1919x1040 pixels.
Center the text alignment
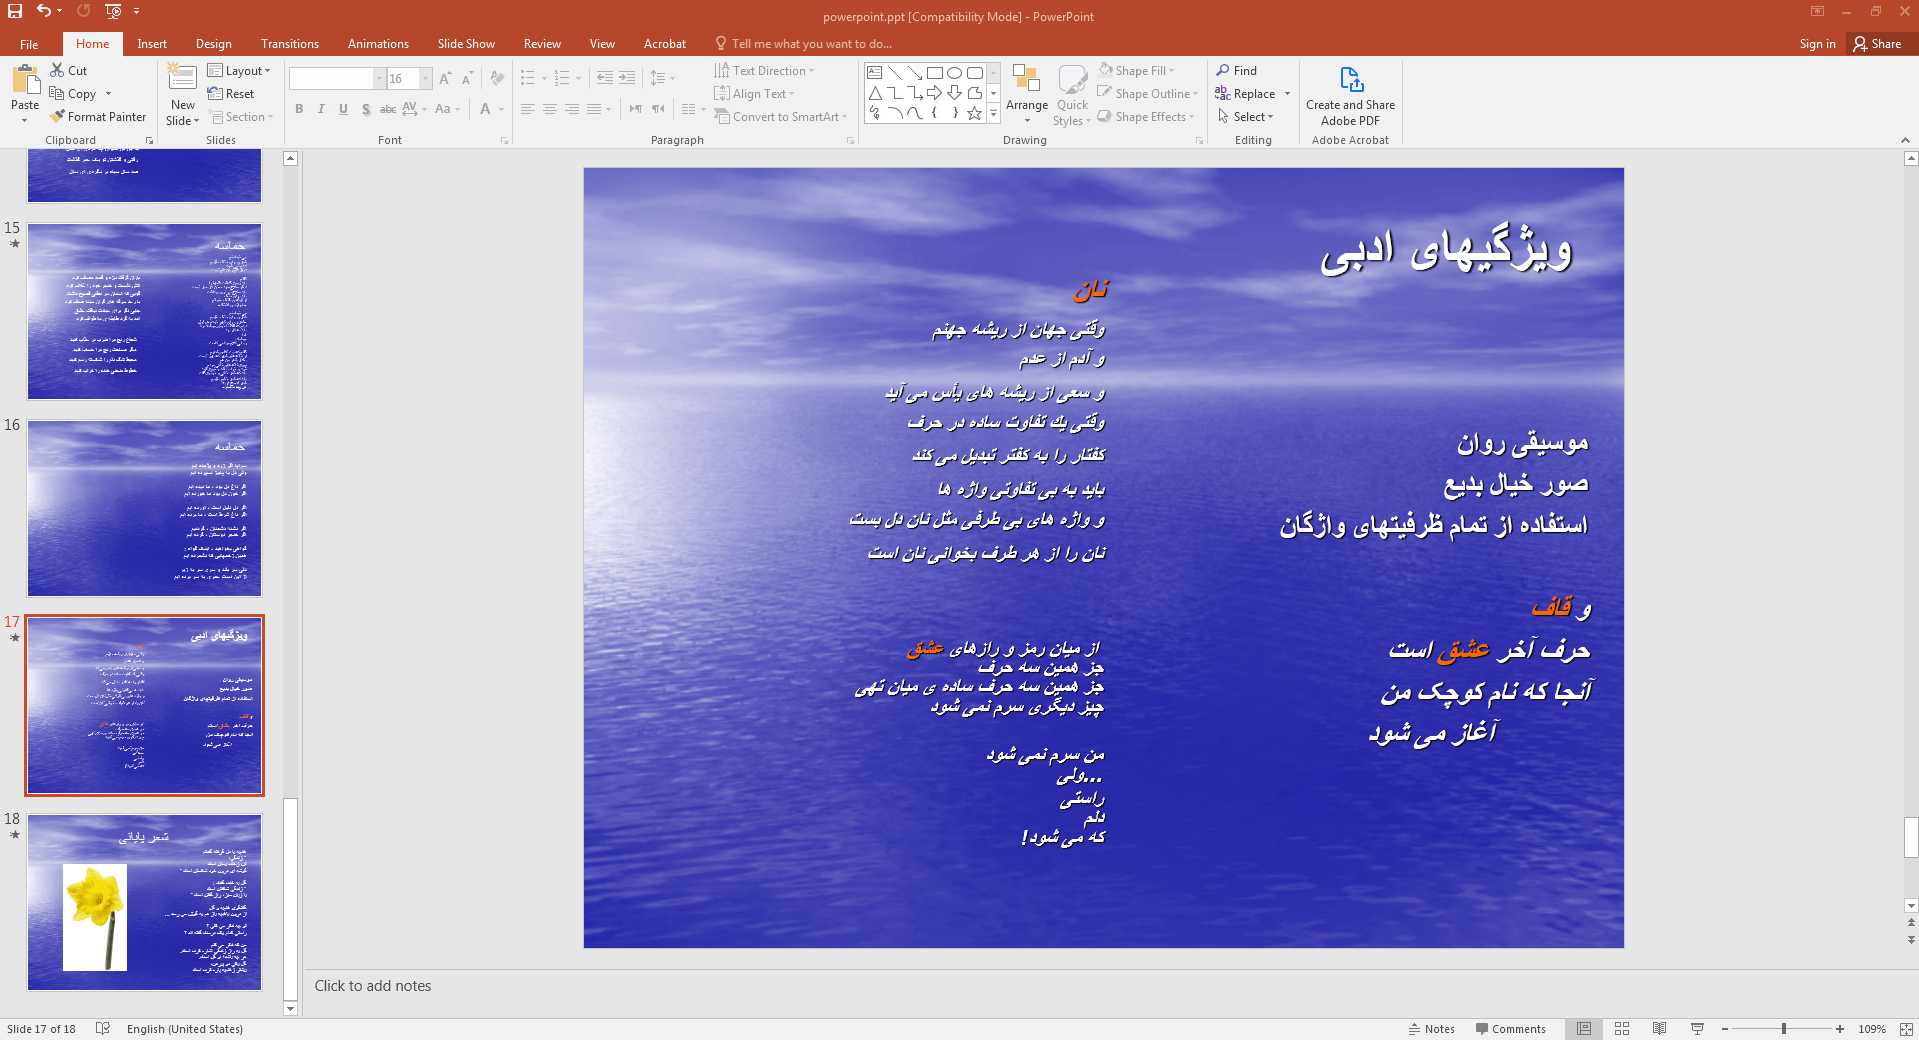[550, 109]
